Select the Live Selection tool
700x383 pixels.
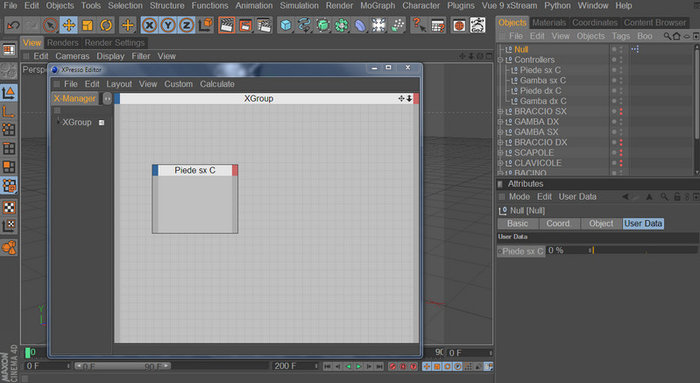point(50,25)
